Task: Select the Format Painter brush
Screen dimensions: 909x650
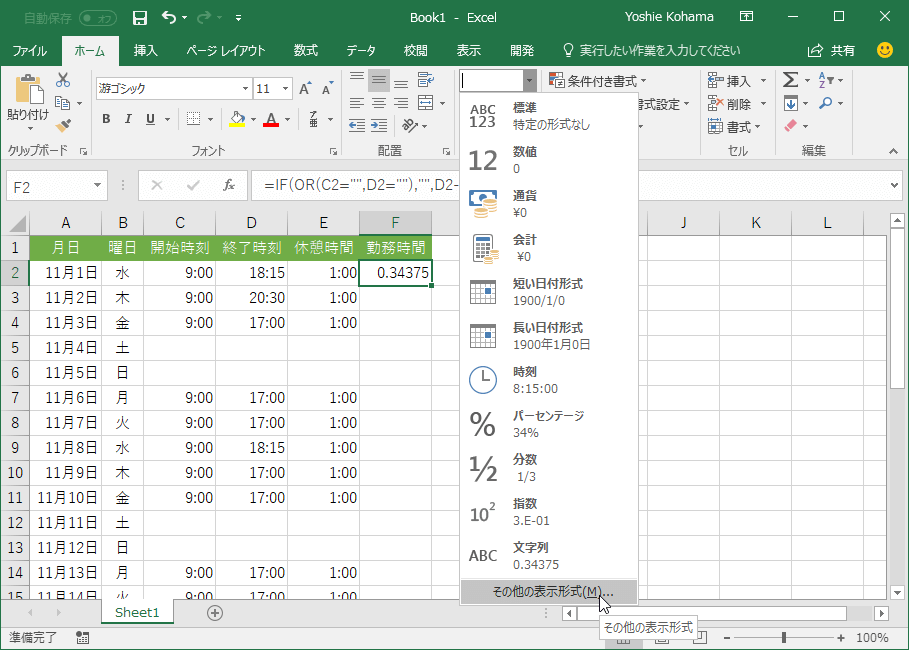Action: click(63, 126)
